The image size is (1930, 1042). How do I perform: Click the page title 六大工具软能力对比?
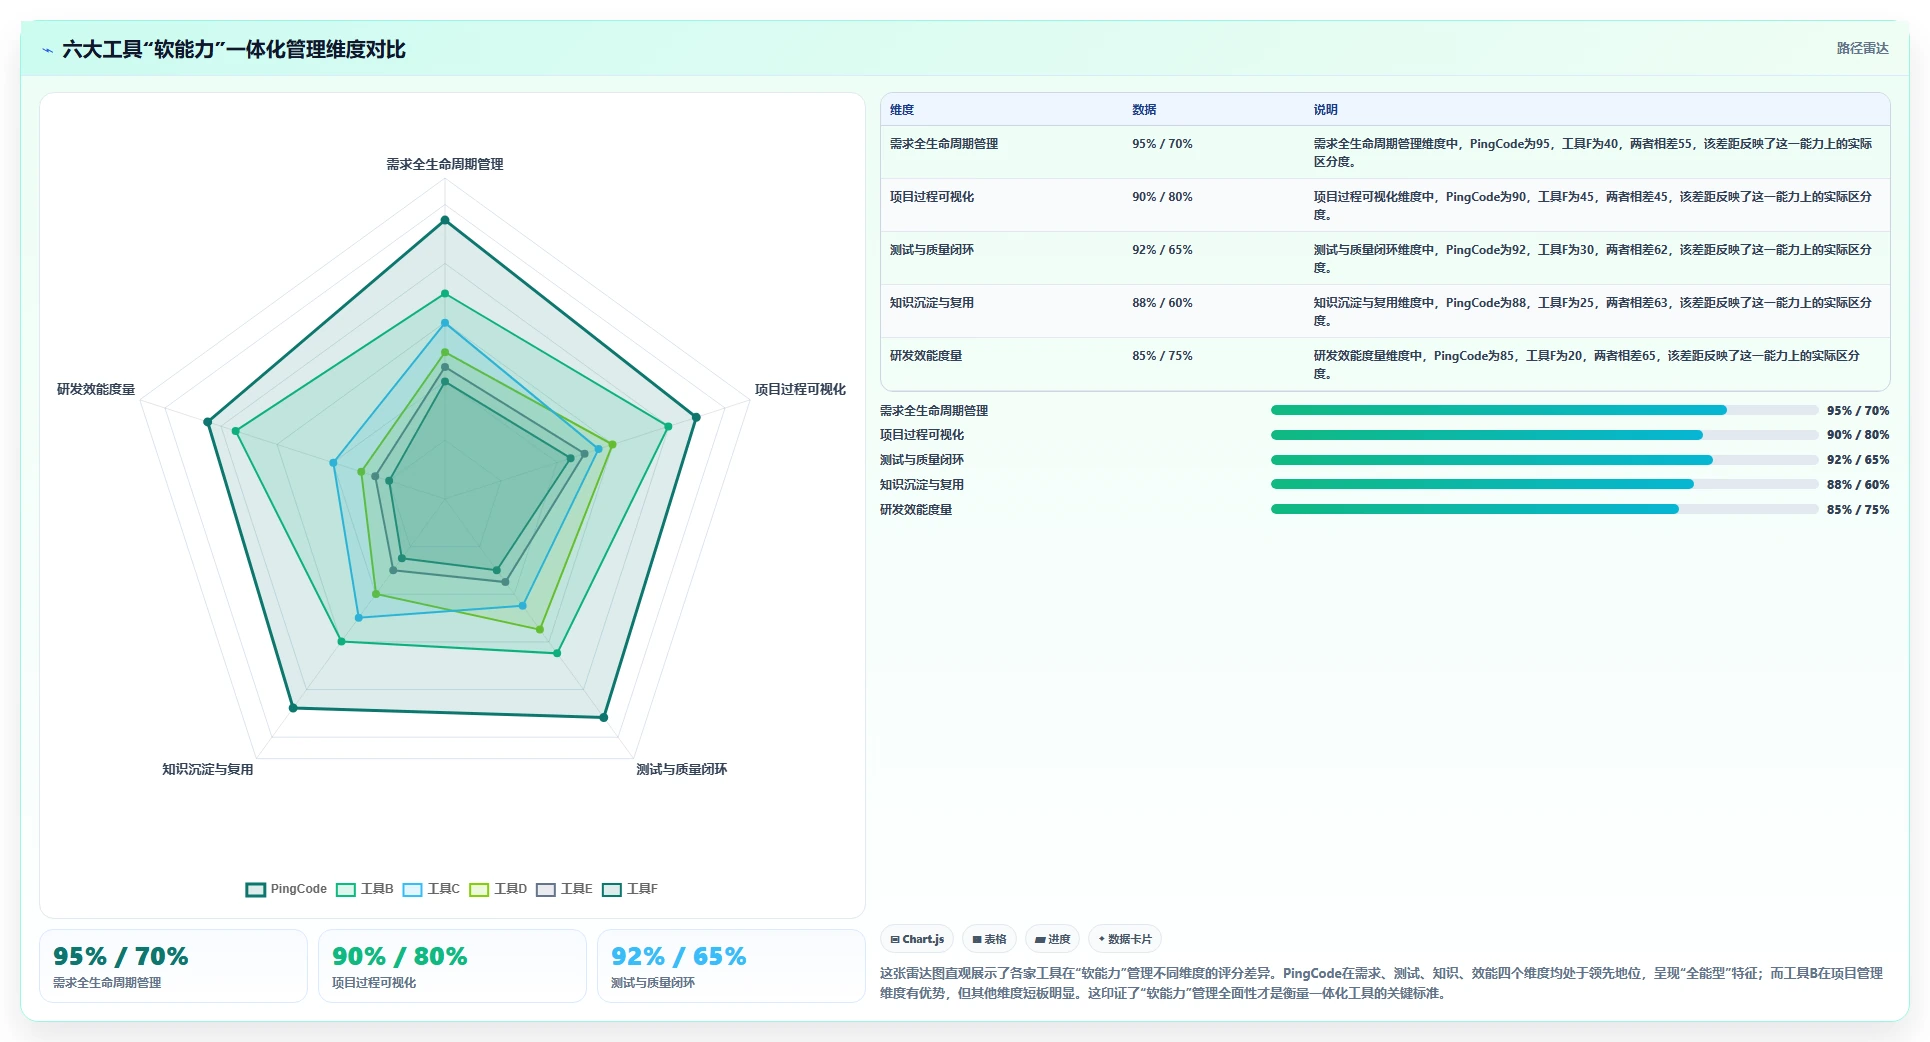[x=234, y=49]
